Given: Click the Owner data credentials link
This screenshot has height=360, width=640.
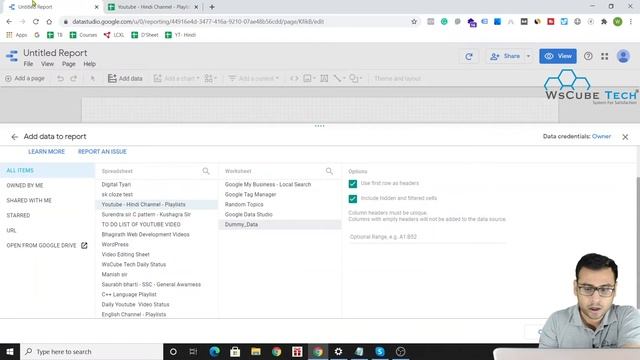Looking at the screenshot, I should 601,136.
